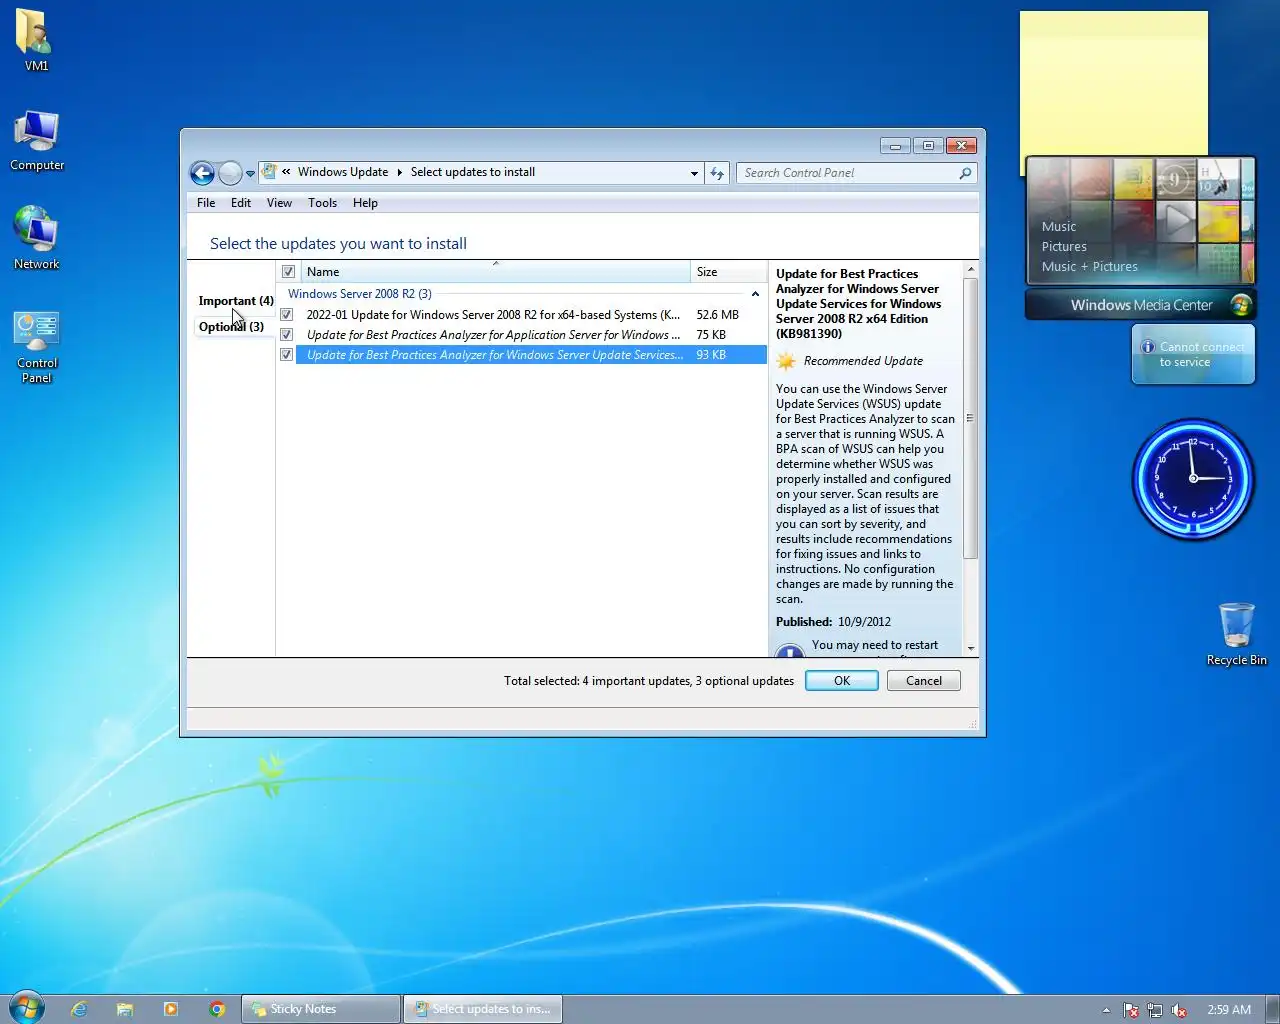Screen dimensions: 1280x1024
Task: Click the VM1 folder desktop icon
Action: [36, 42]
